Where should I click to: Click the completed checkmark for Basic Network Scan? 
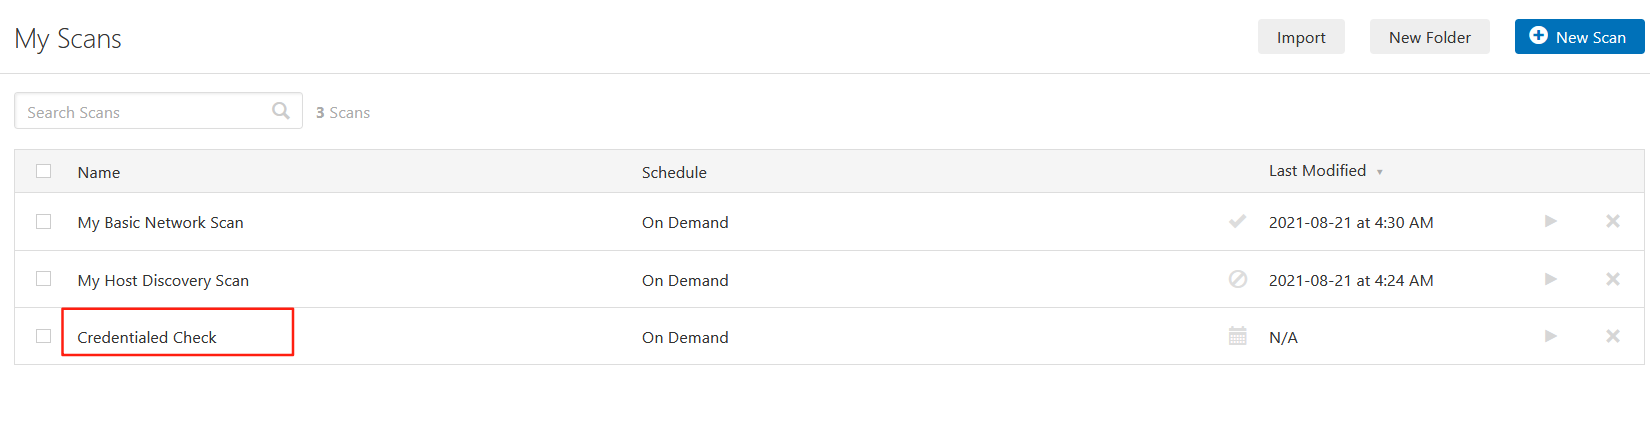click(x=1238, y=221)
